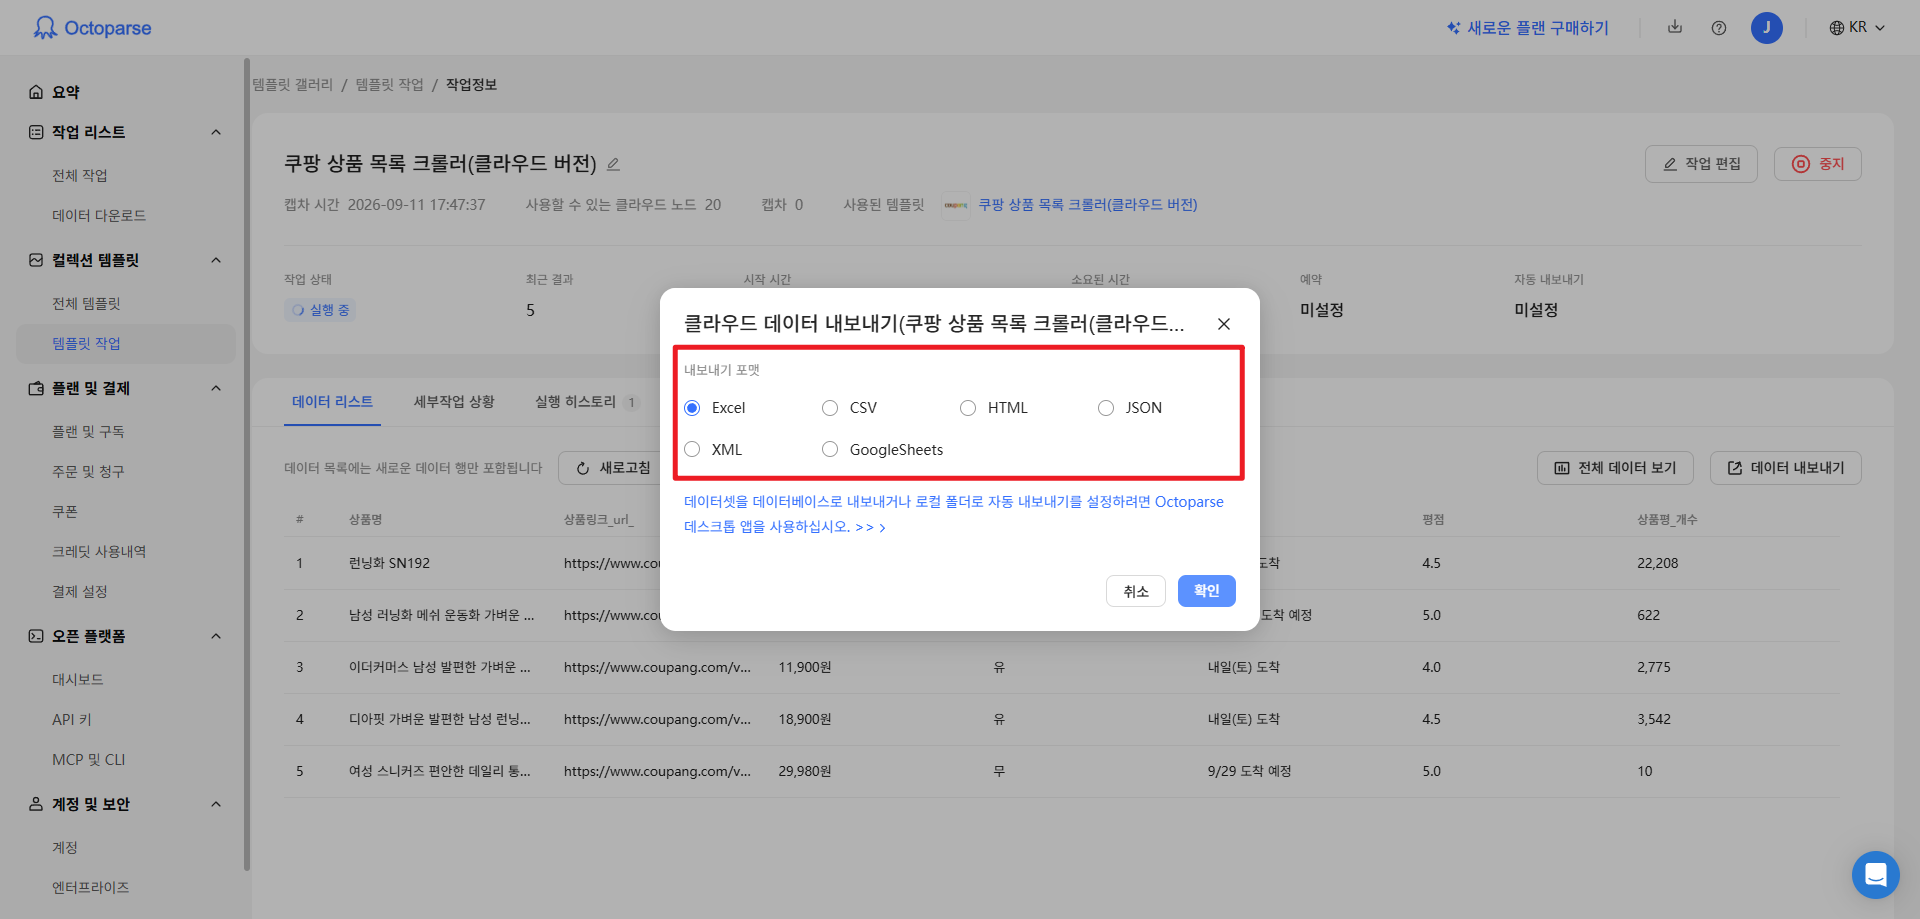
Task: Click the edit pencil beside task title
Action: pyautogui.click(x=614, y=164)
